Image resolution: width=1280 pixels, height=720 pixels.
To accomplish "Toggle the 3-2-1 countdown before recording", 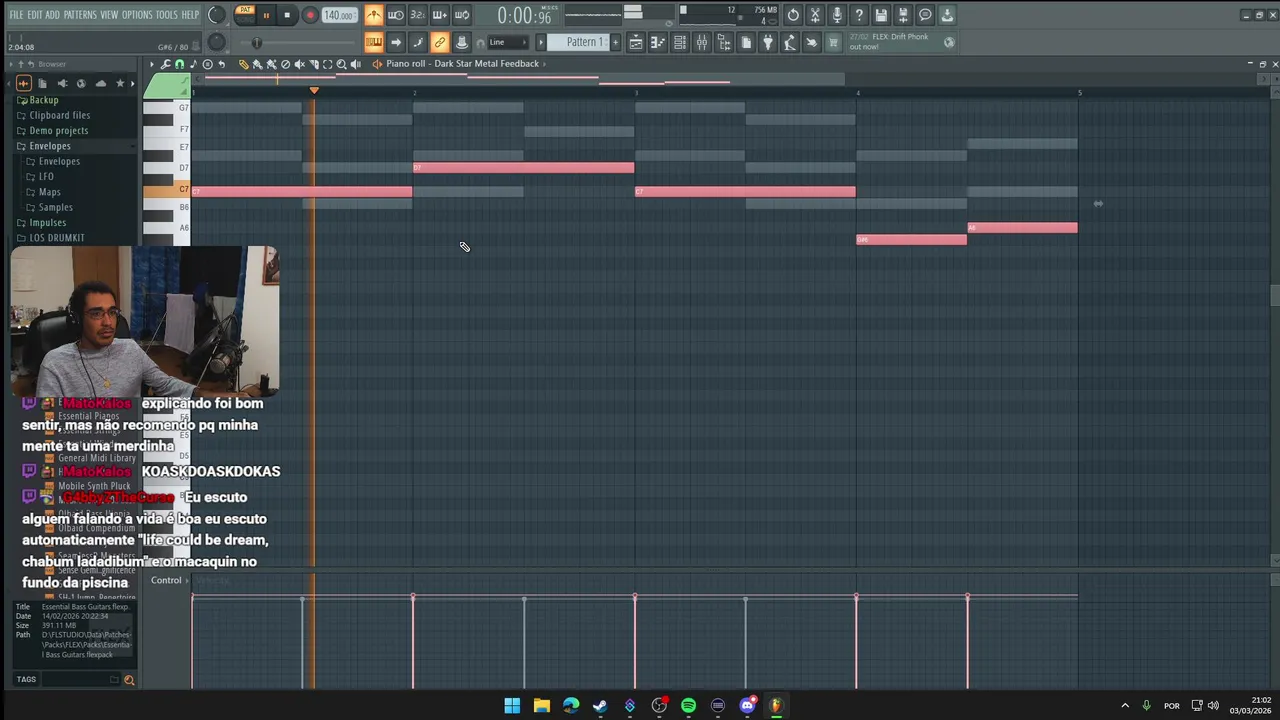I will [x=417, y=15].
